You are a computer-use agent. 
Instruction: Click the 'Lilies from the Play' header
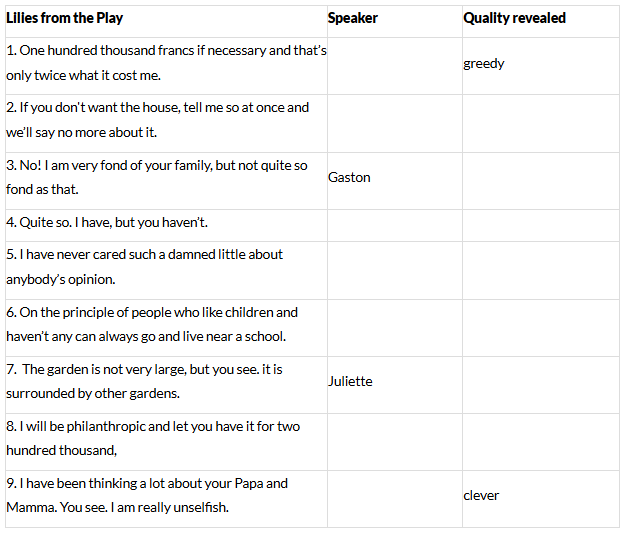pyautogui.click(x=64, y=18)
